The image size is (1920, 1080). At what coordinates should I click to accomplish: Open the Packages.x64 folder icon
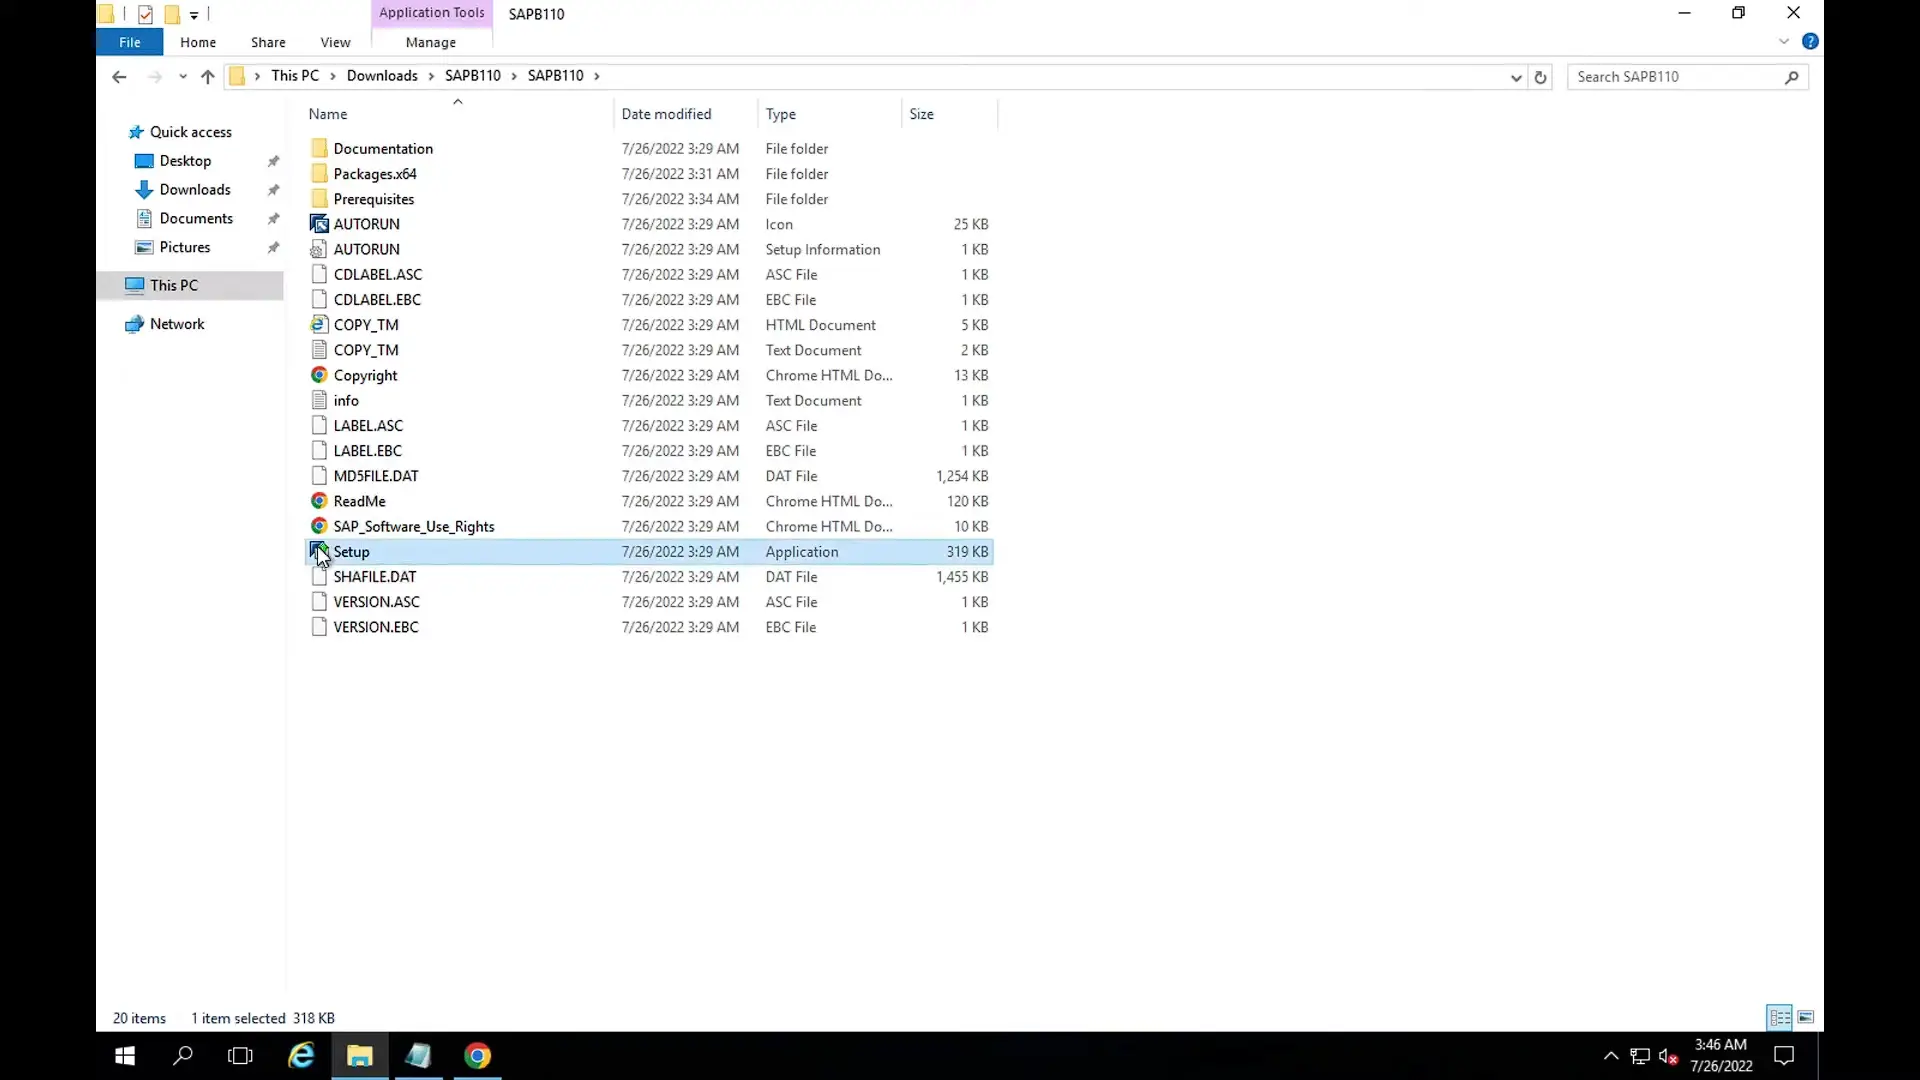pos(319,173)
